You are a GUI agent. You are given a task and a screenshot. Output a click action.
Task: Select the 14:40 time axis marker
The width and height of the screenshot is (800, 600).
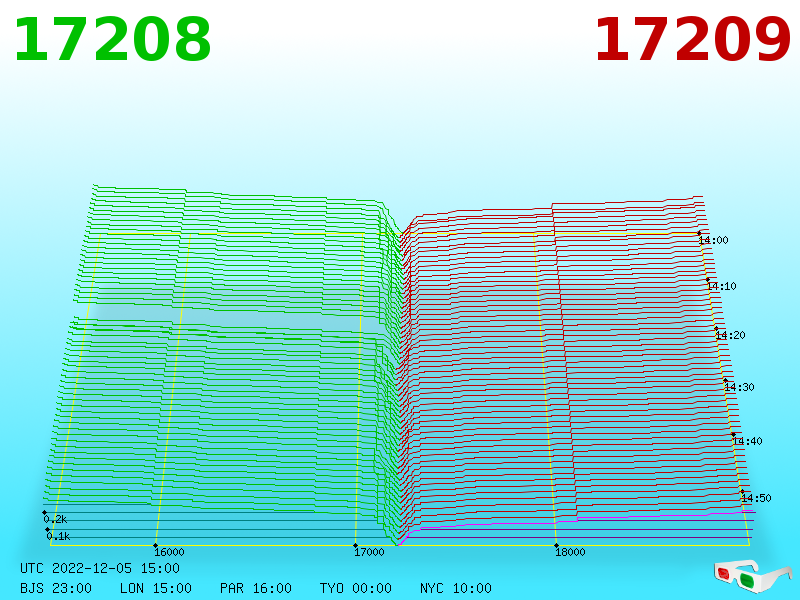(747, 441)
